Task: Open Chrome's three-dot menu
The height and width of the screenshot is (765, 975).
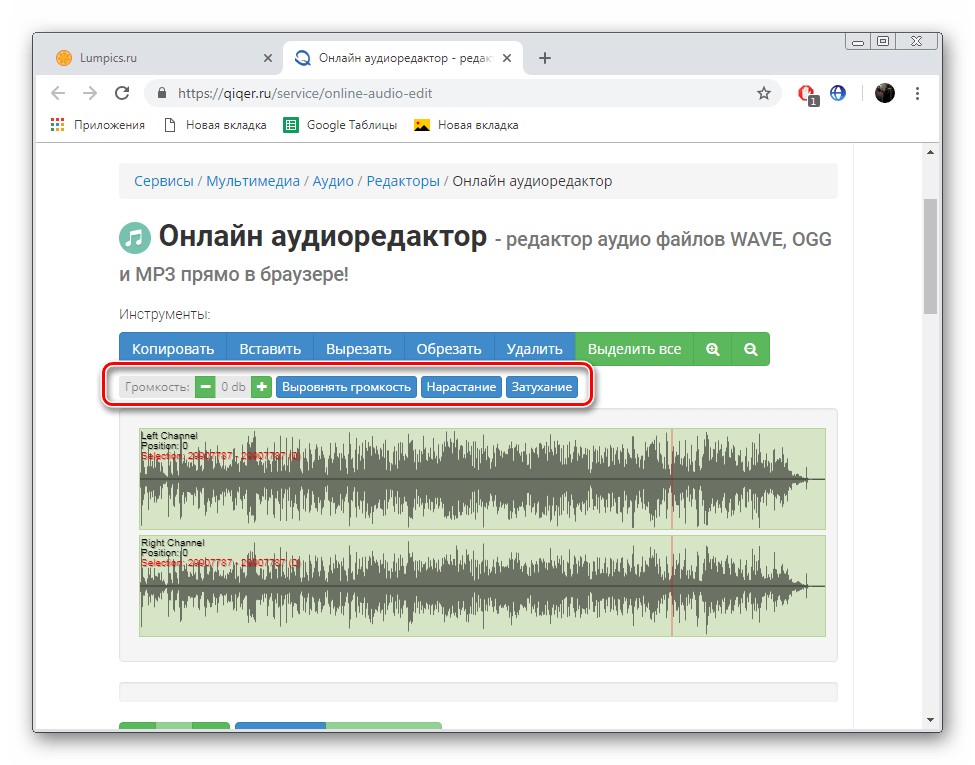Action: (x=917, y=93)
